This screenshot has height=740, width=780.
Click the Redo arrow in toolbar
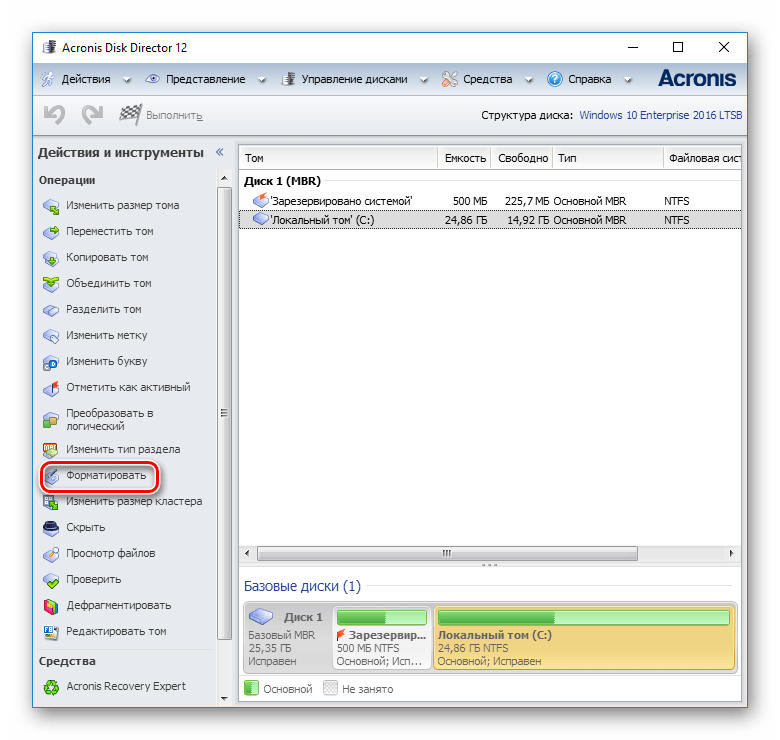point(93,114)
